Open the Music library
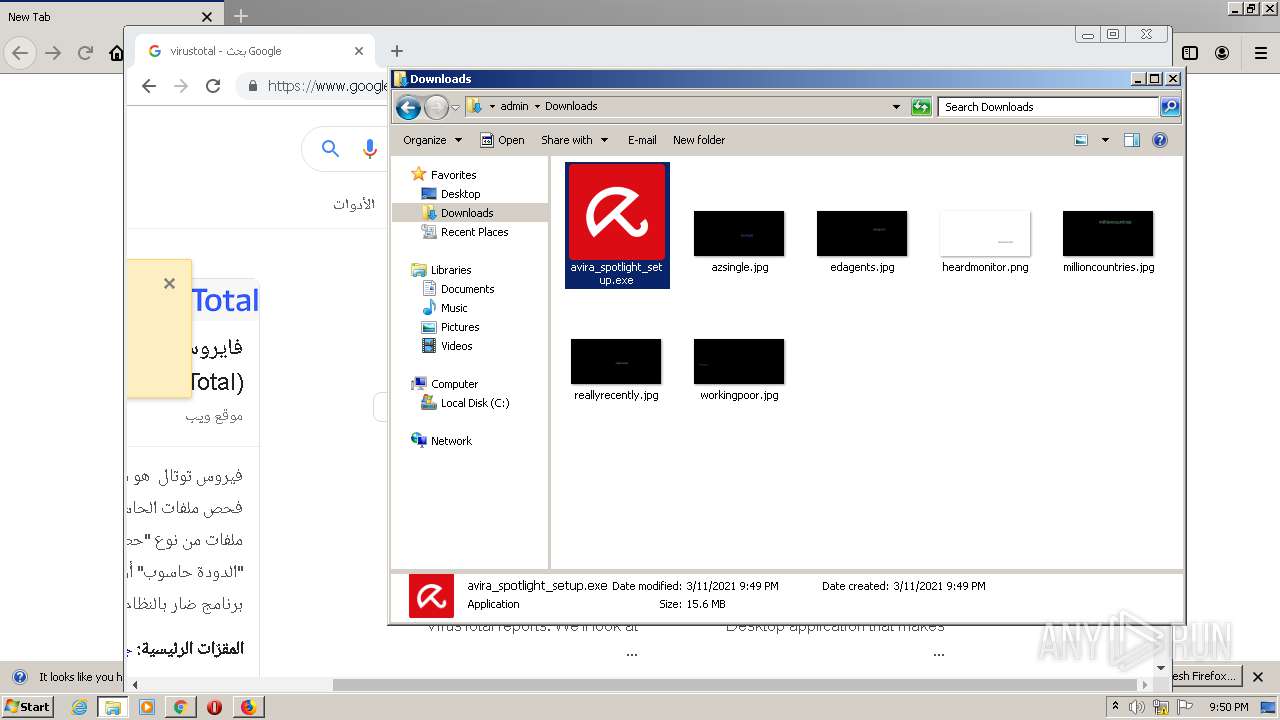Screen dimensions: 1280x720 point(454,308)
